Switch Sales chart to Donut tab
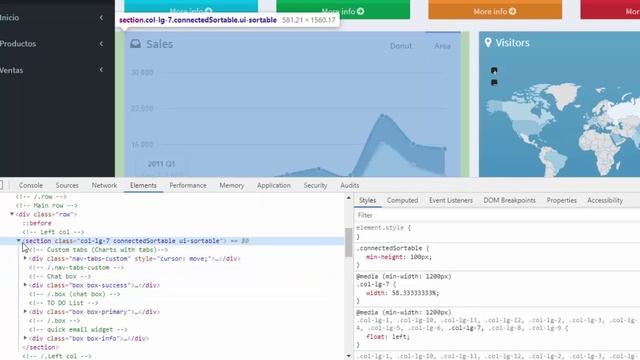Screen dimensions: 640x360 (x=401, y=46)
